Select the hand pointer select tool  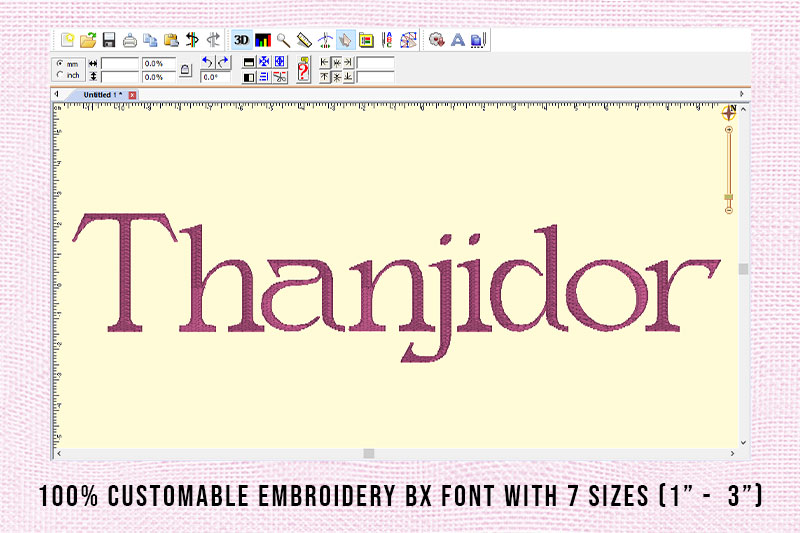point(345,40)
